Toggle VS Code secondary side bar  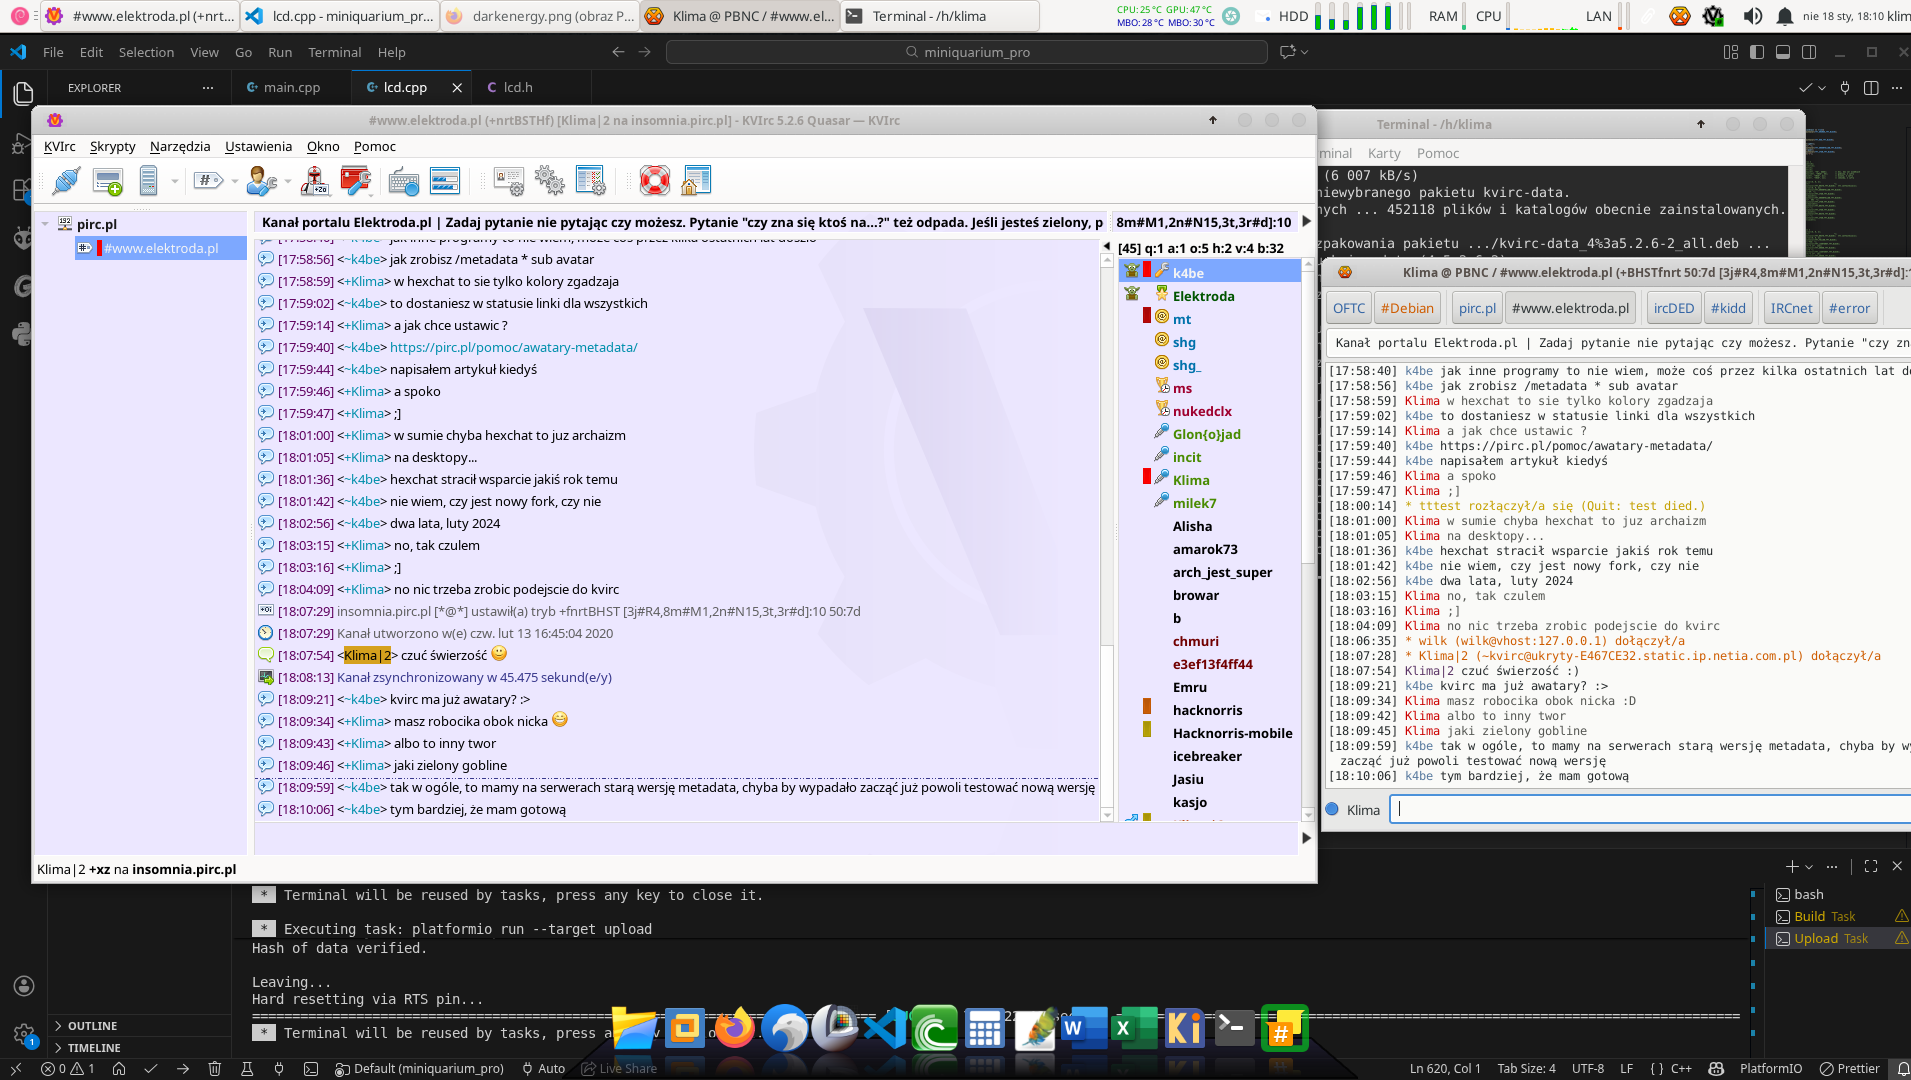pyautogui.click(x=1809, y=52)
